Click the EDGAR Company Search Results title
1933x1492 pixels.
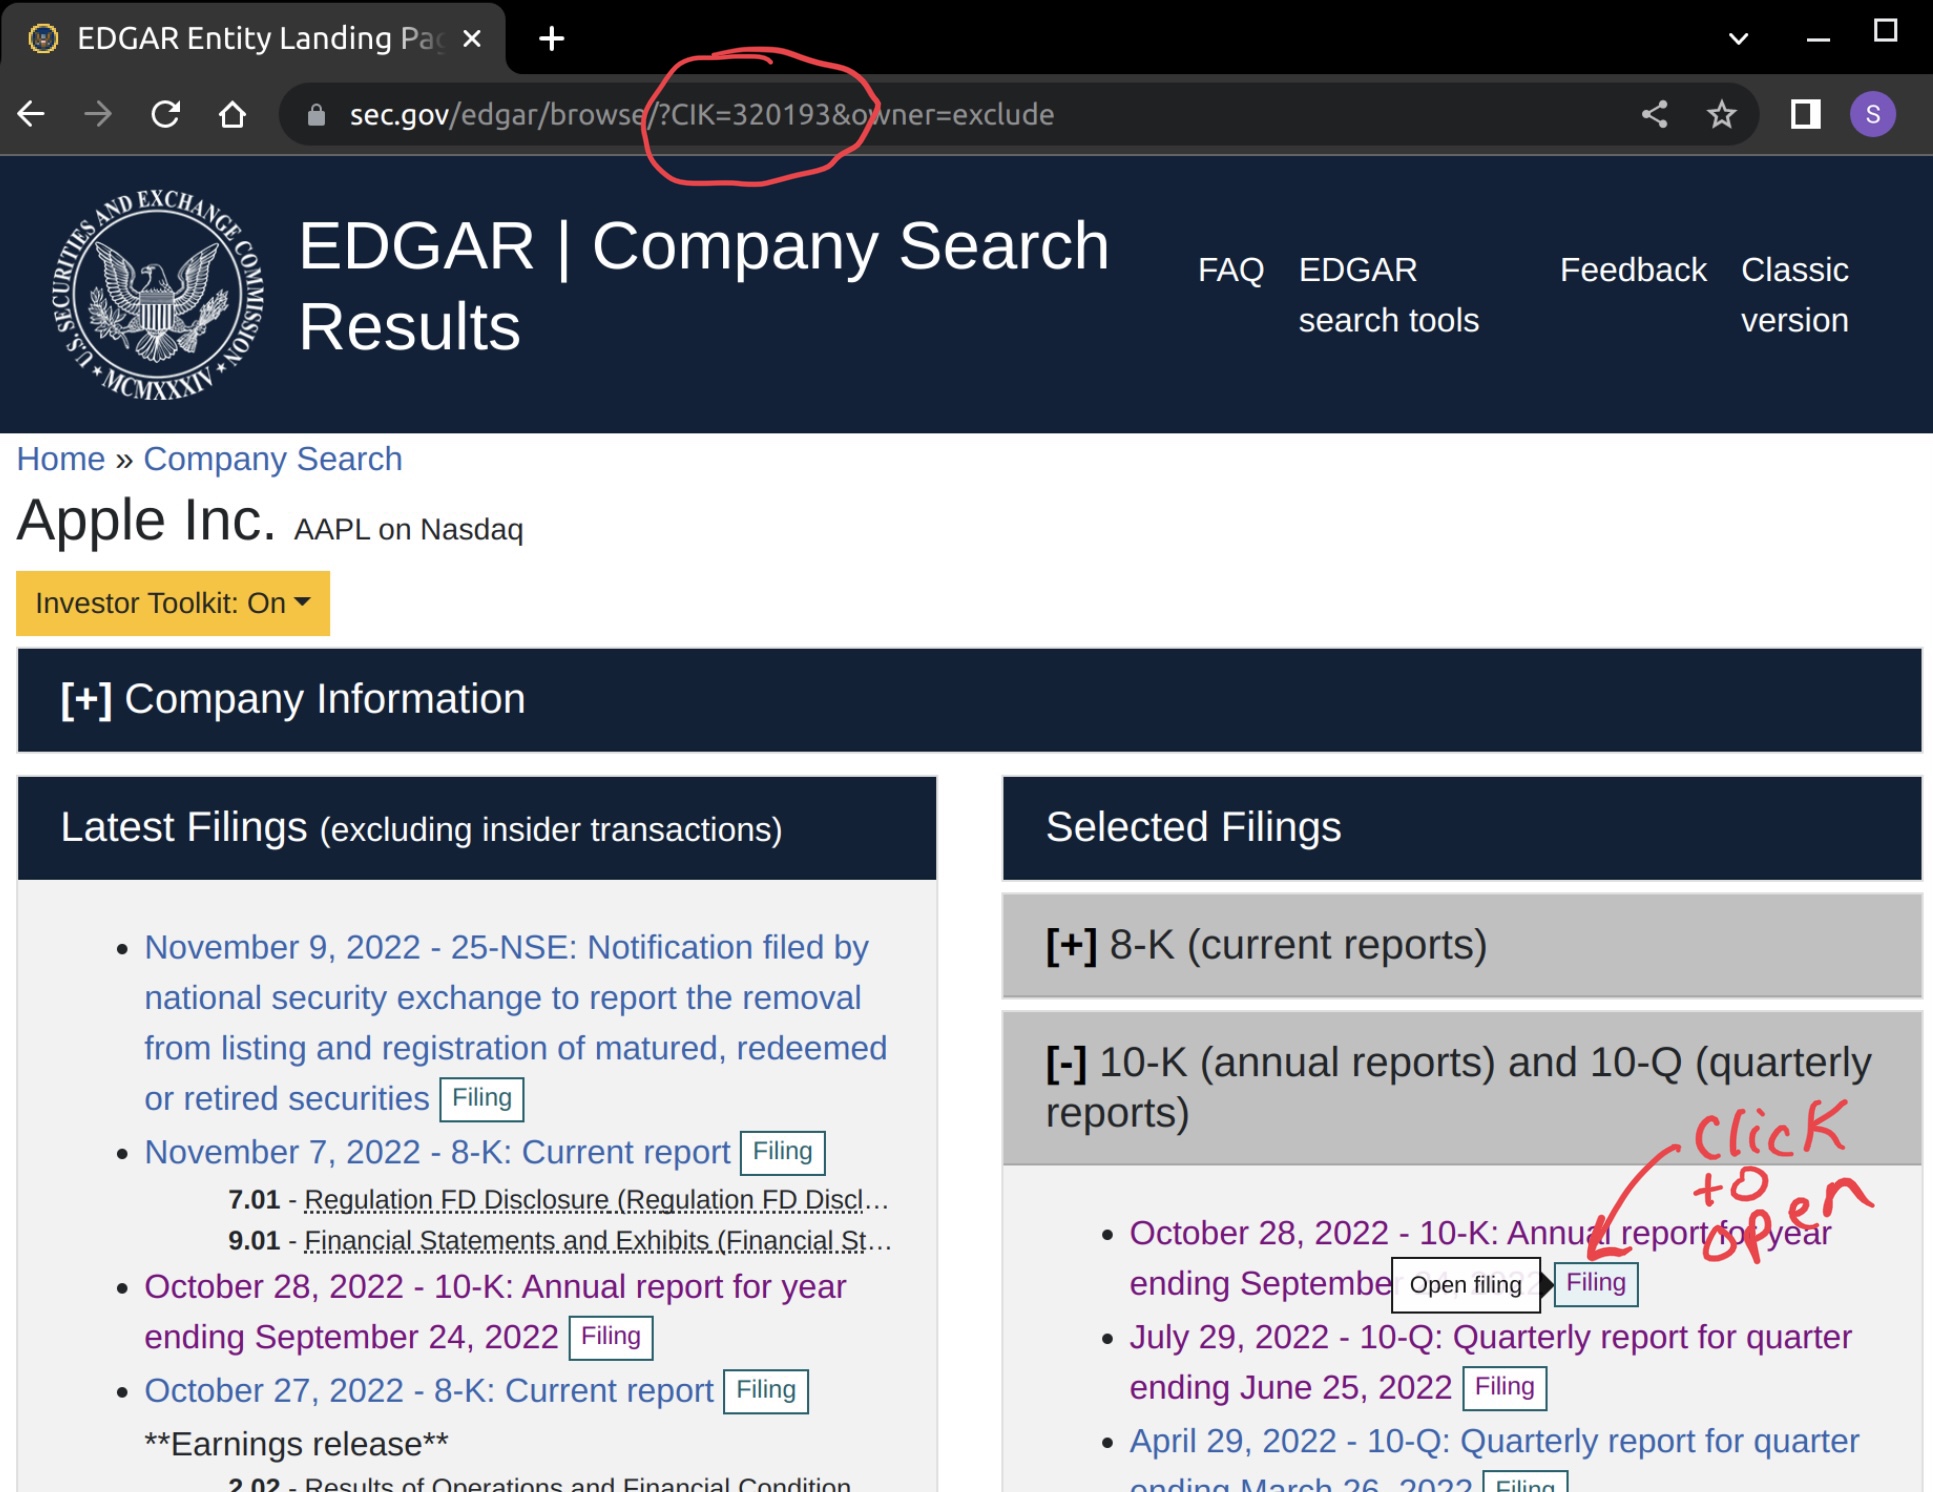click(704, 286)
